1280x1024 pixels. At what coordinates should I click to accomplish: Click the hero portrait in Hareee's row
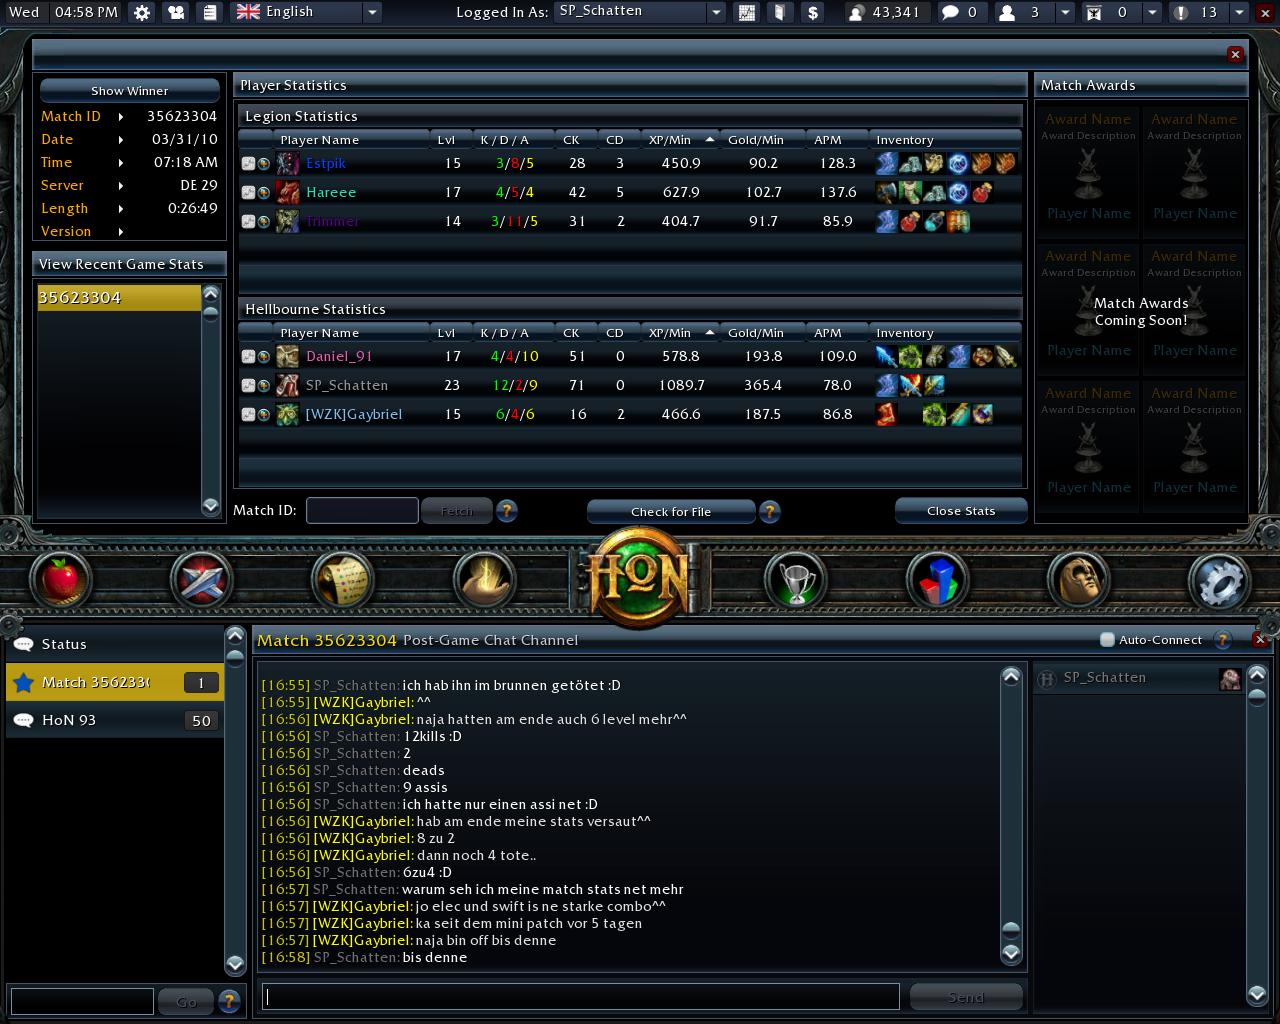288,192
